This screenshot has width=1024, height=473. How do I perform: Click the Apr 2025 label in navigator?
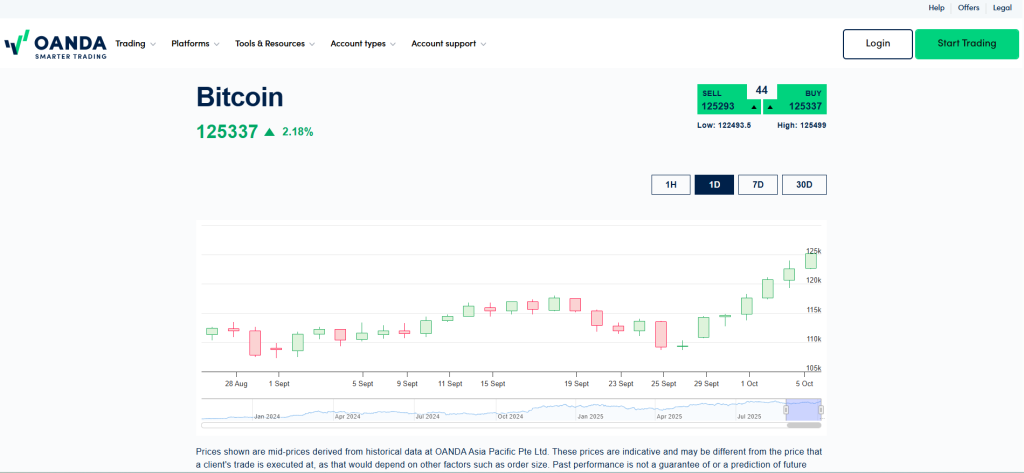pos(669,416)
